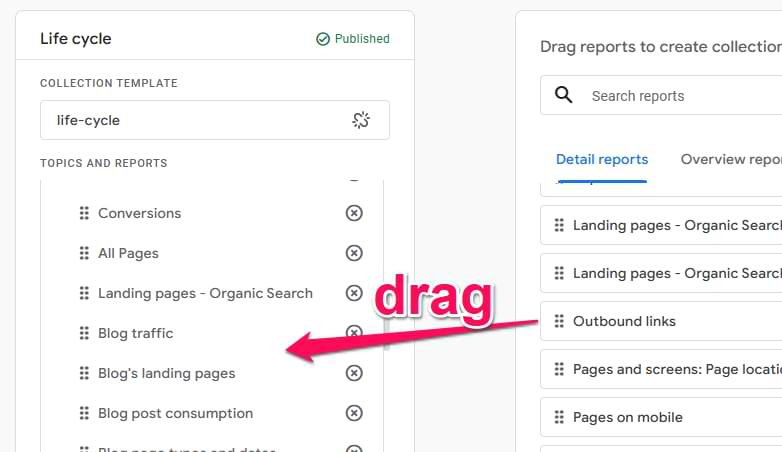This screenshot has height=452, width=782.
Task: Click drag handle beside Blog traffic
Action: 84,333
